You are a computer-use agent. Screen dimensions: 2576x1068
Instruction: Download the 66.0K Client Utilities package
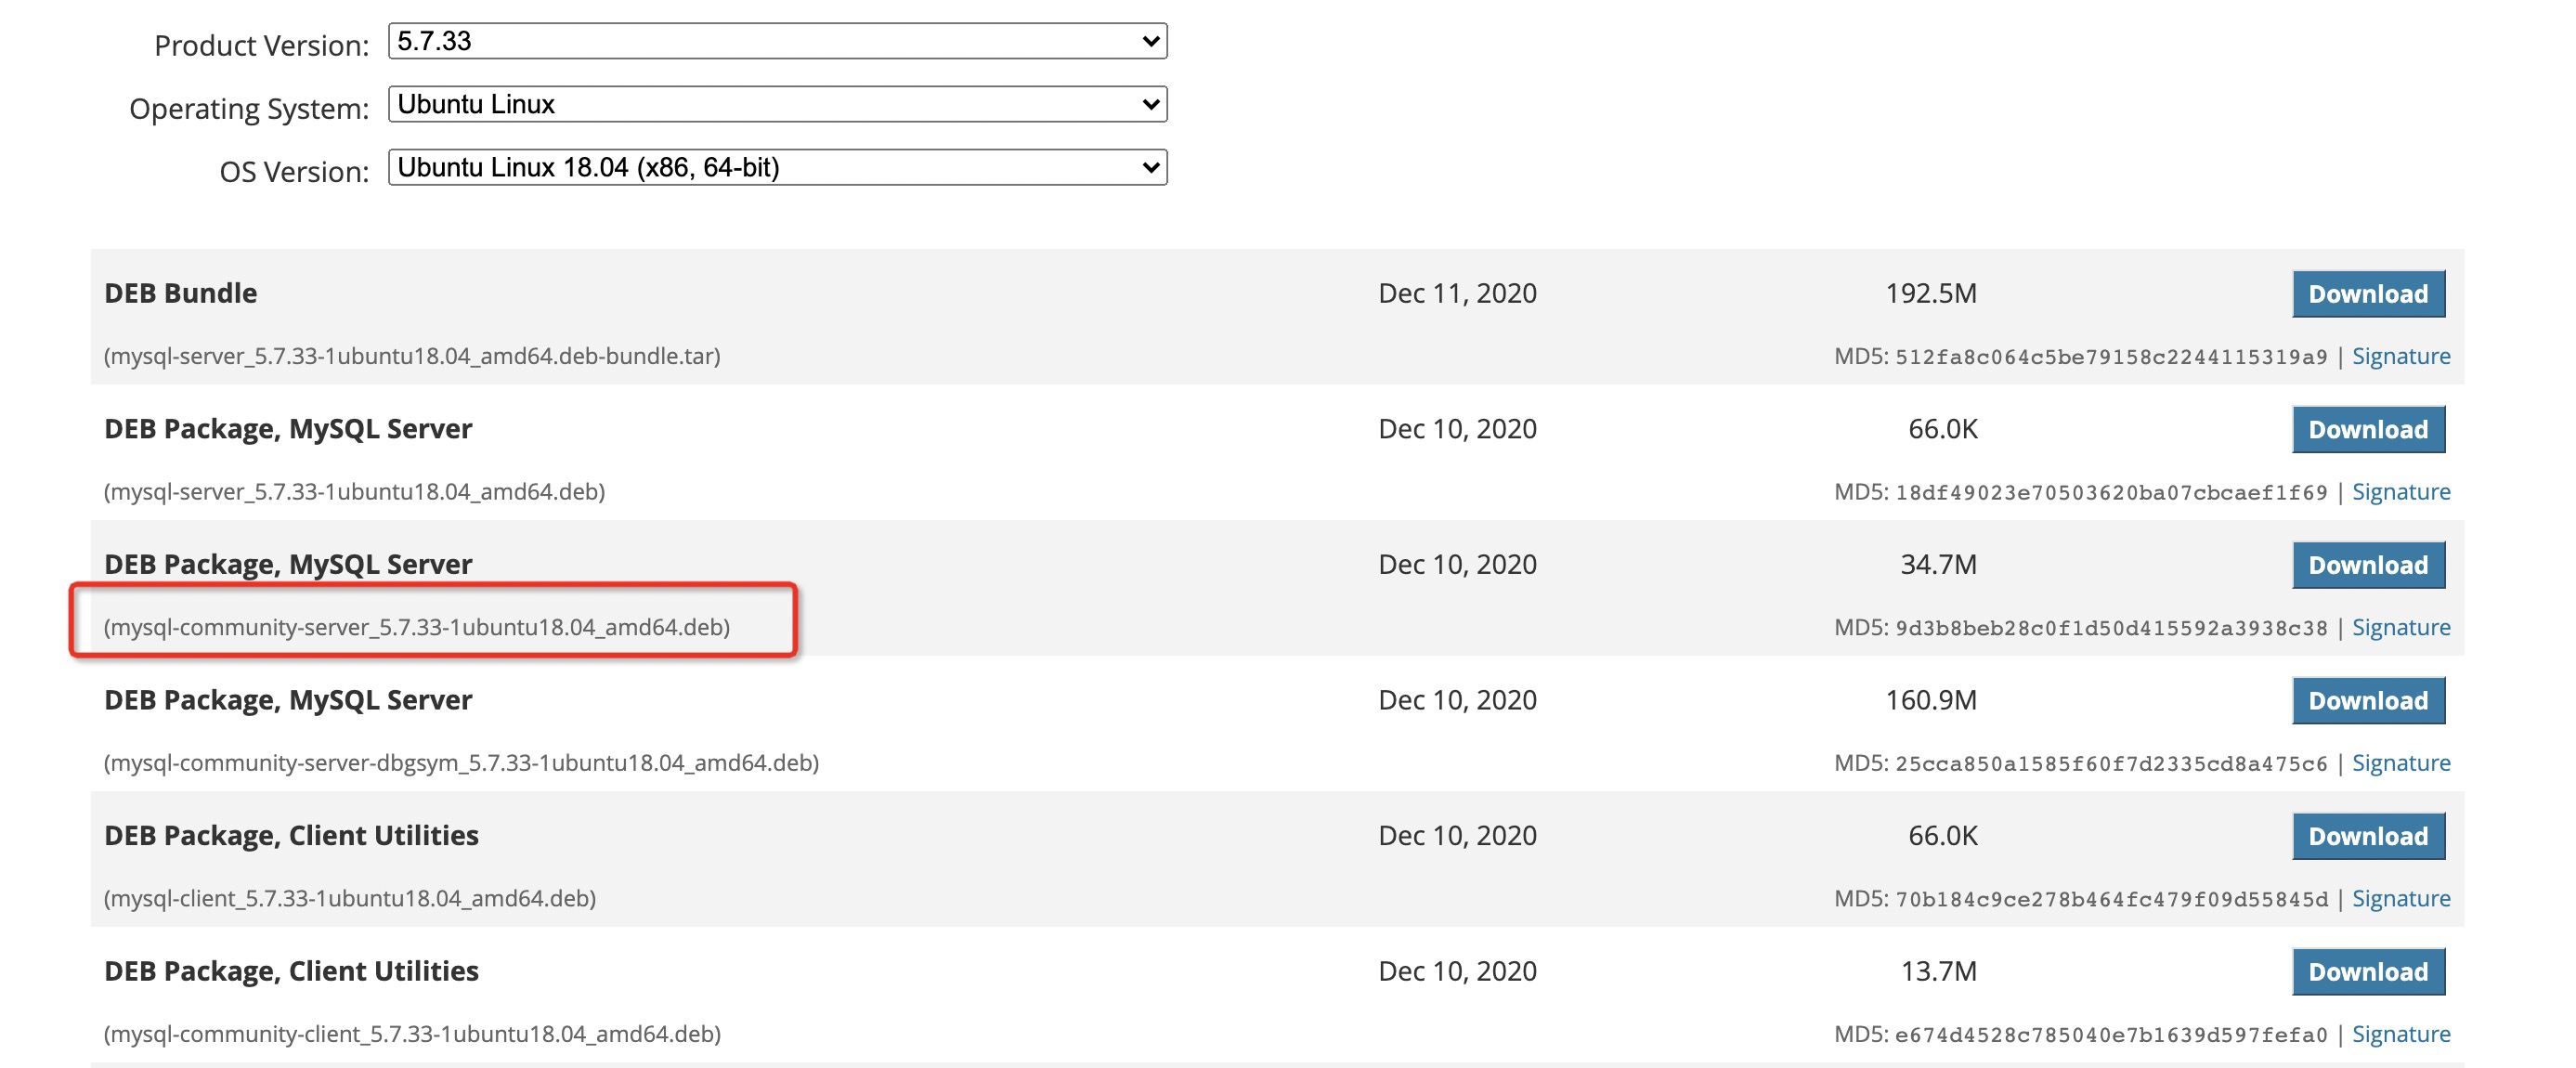pos(2367,835)
